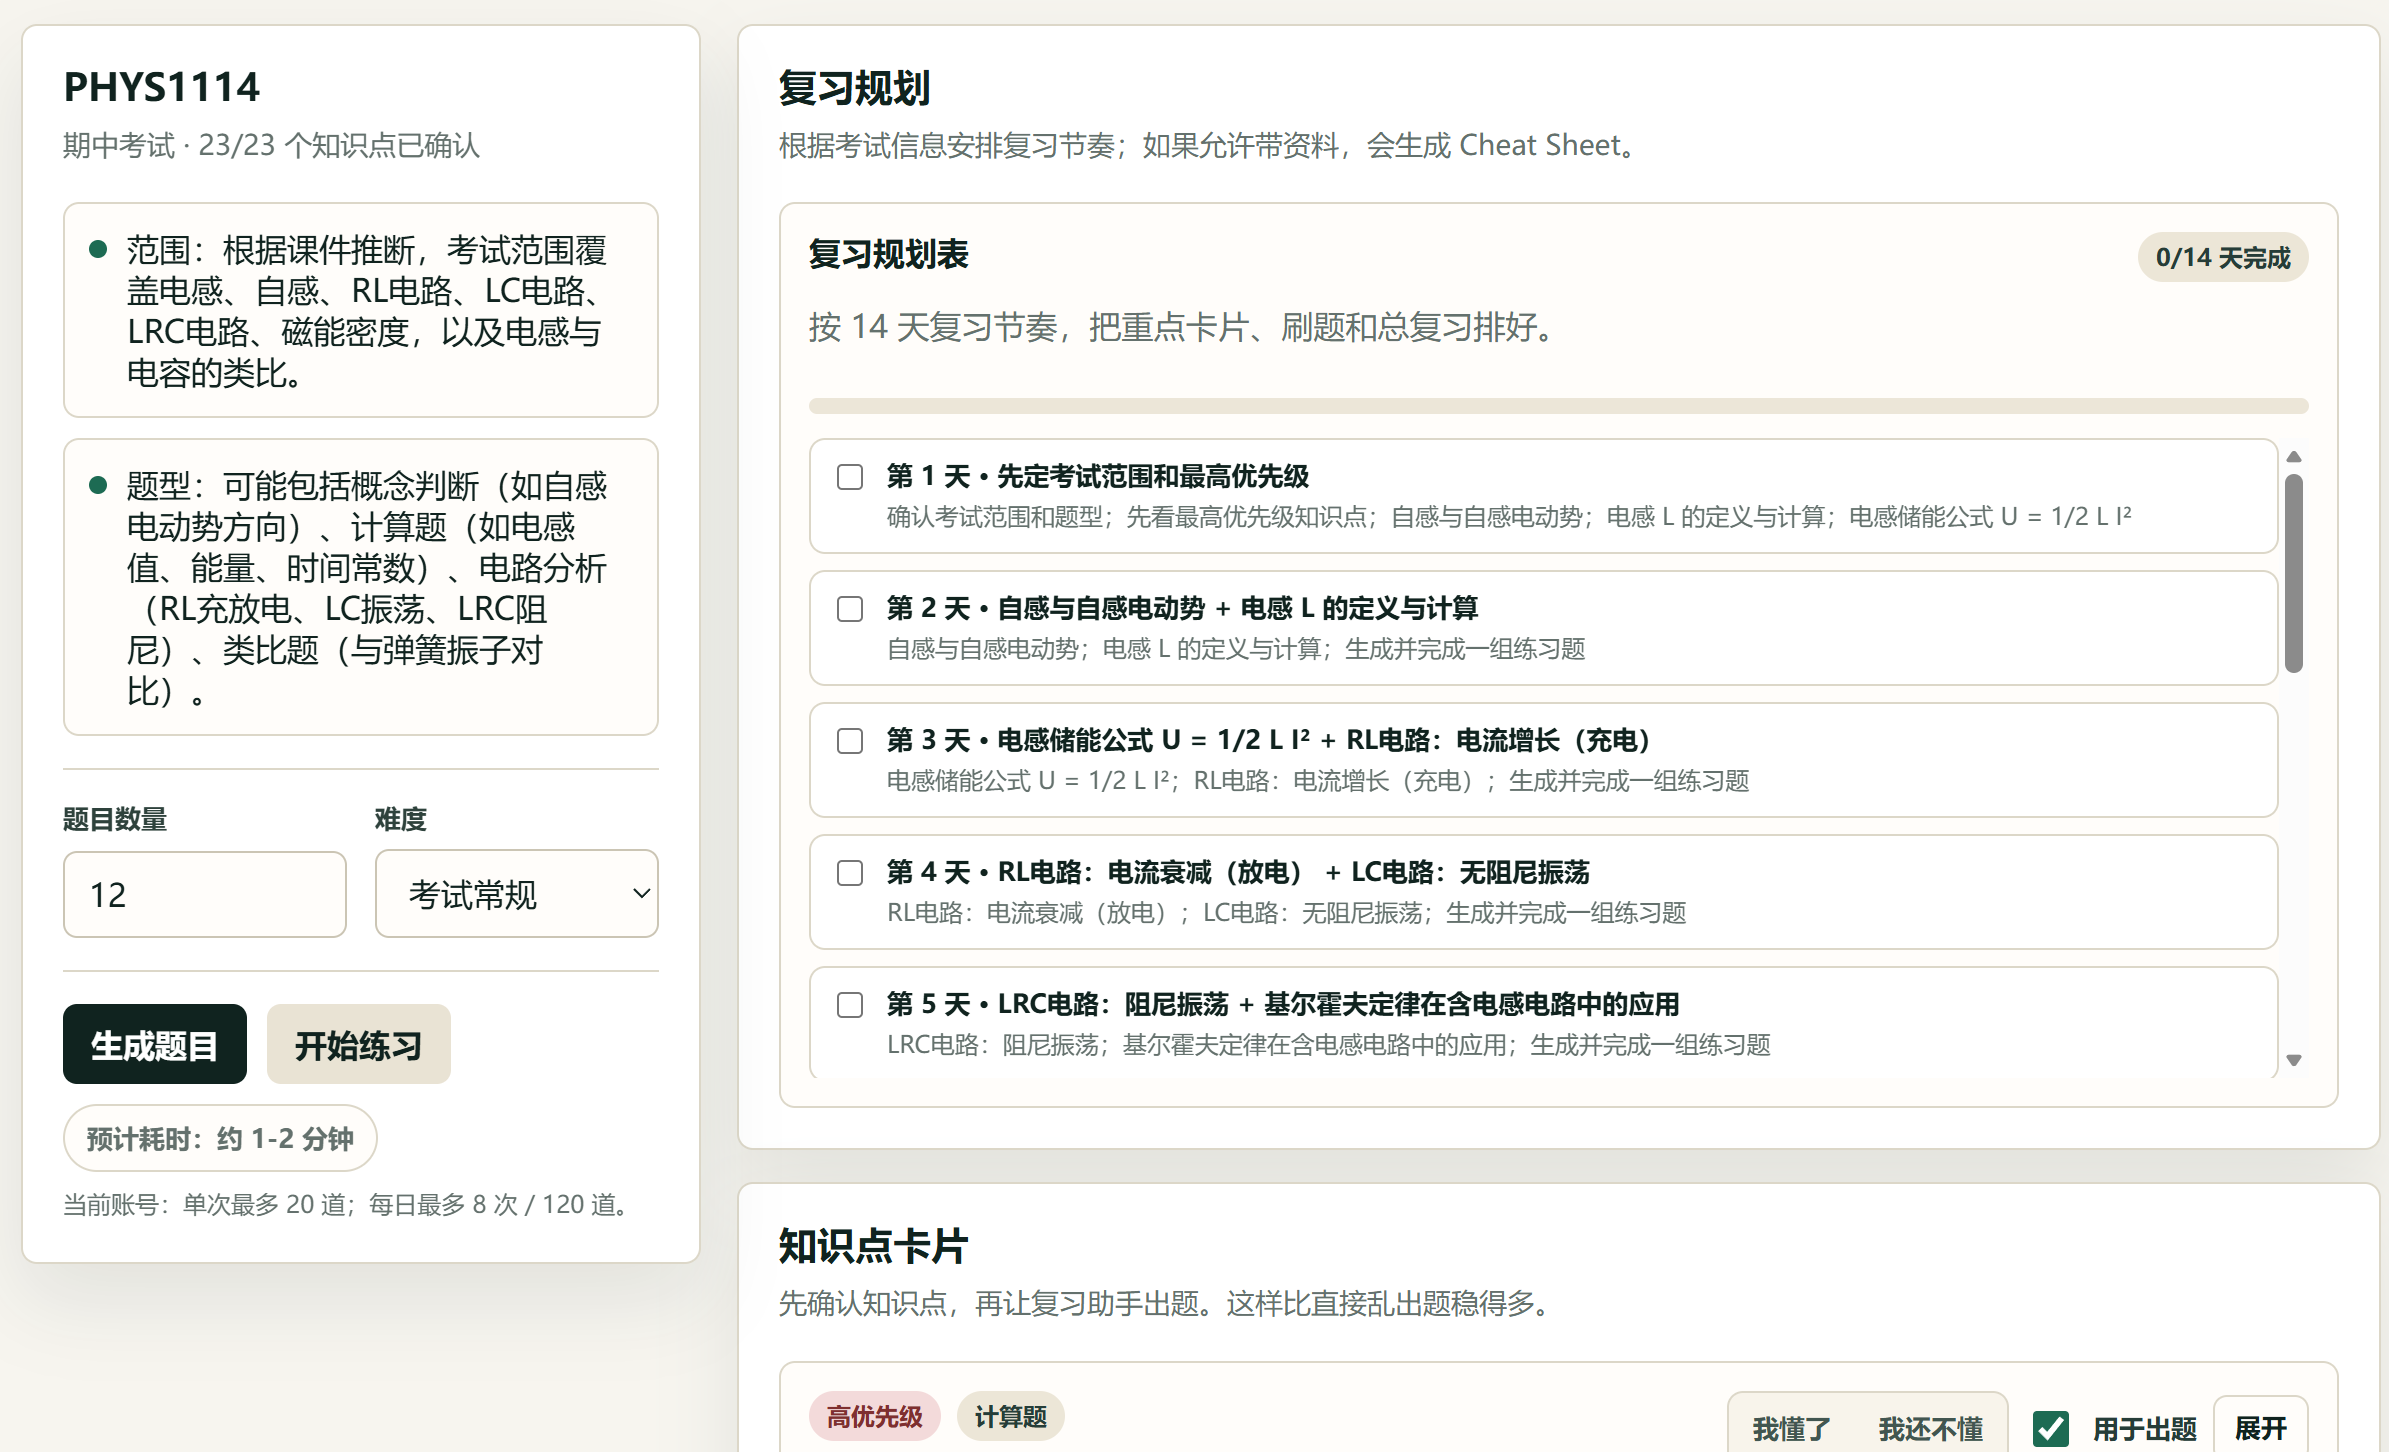Select the 第 5 天 · LRC电路：阻尼振荡 row title
The height and width of the screenshot is (1452, 2389).
1283,1004
